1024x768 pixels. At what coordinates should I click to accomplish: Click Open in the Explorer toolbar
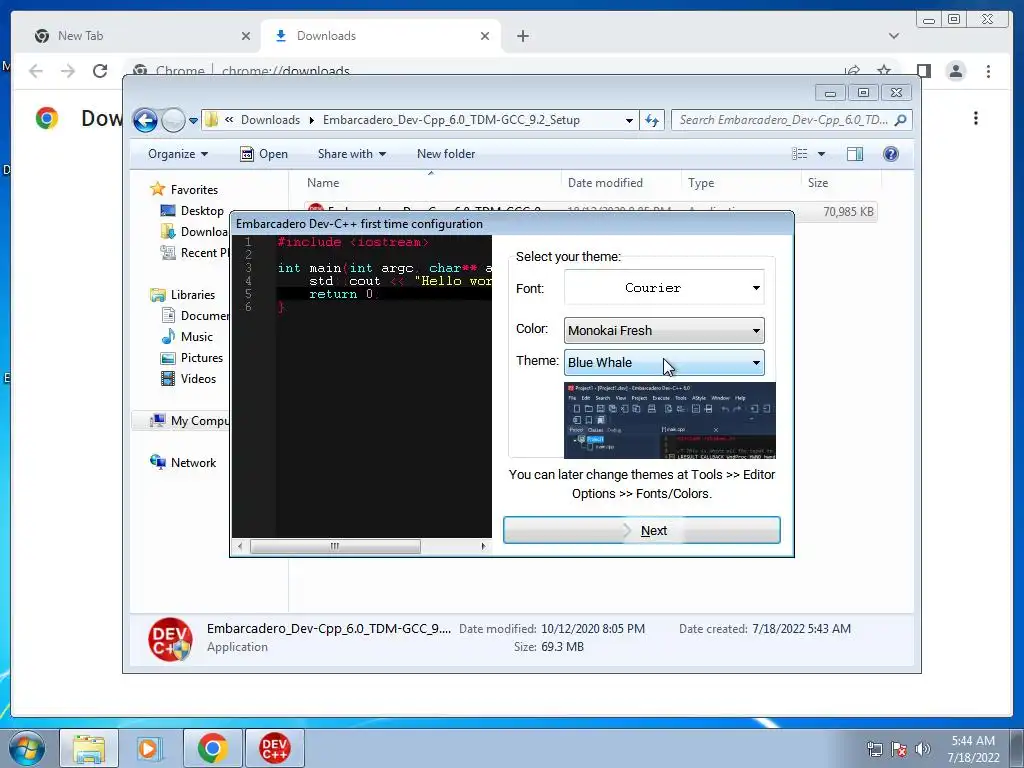pyautogui.click(x=264, y=154)
